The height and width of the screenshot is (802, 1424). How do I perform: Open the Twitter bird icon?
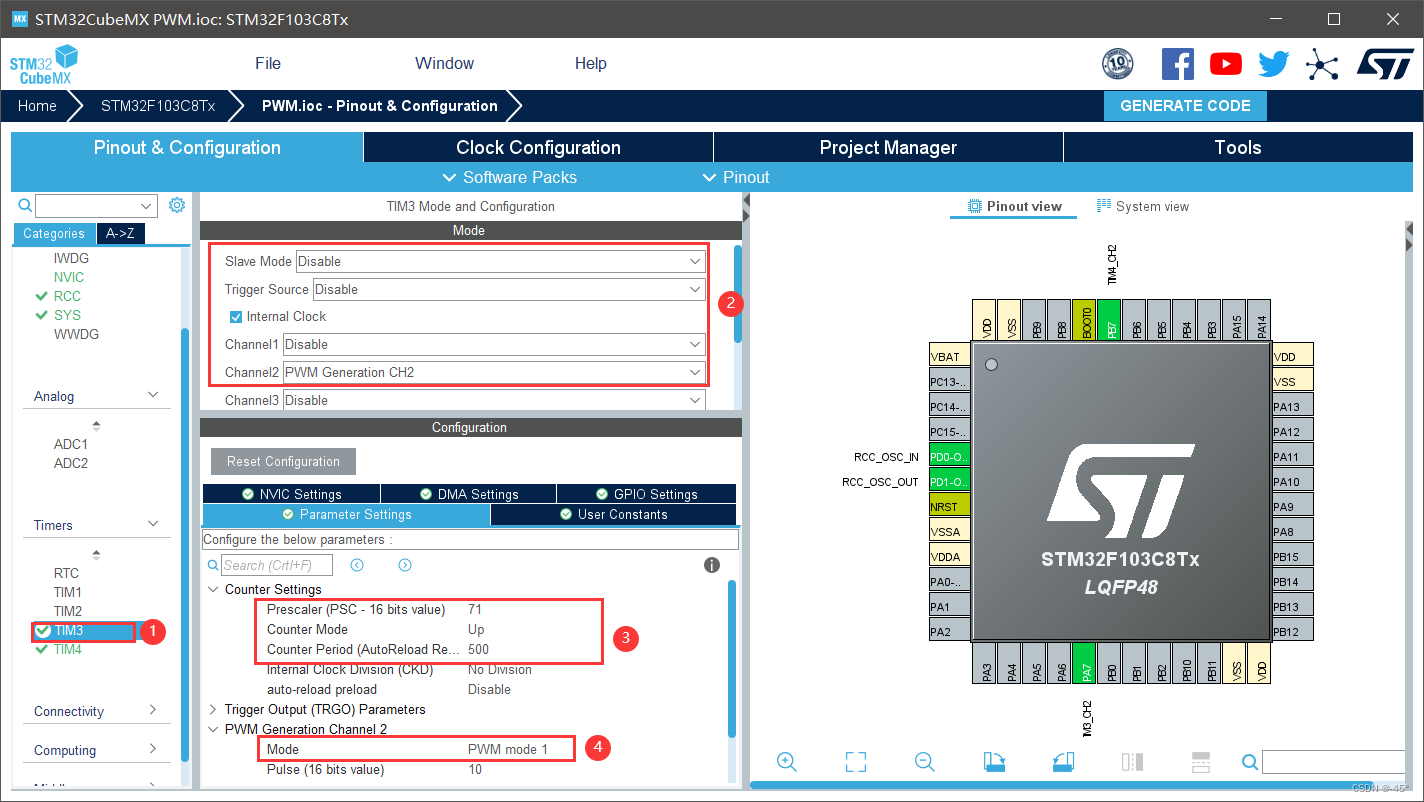[1274, 64]
